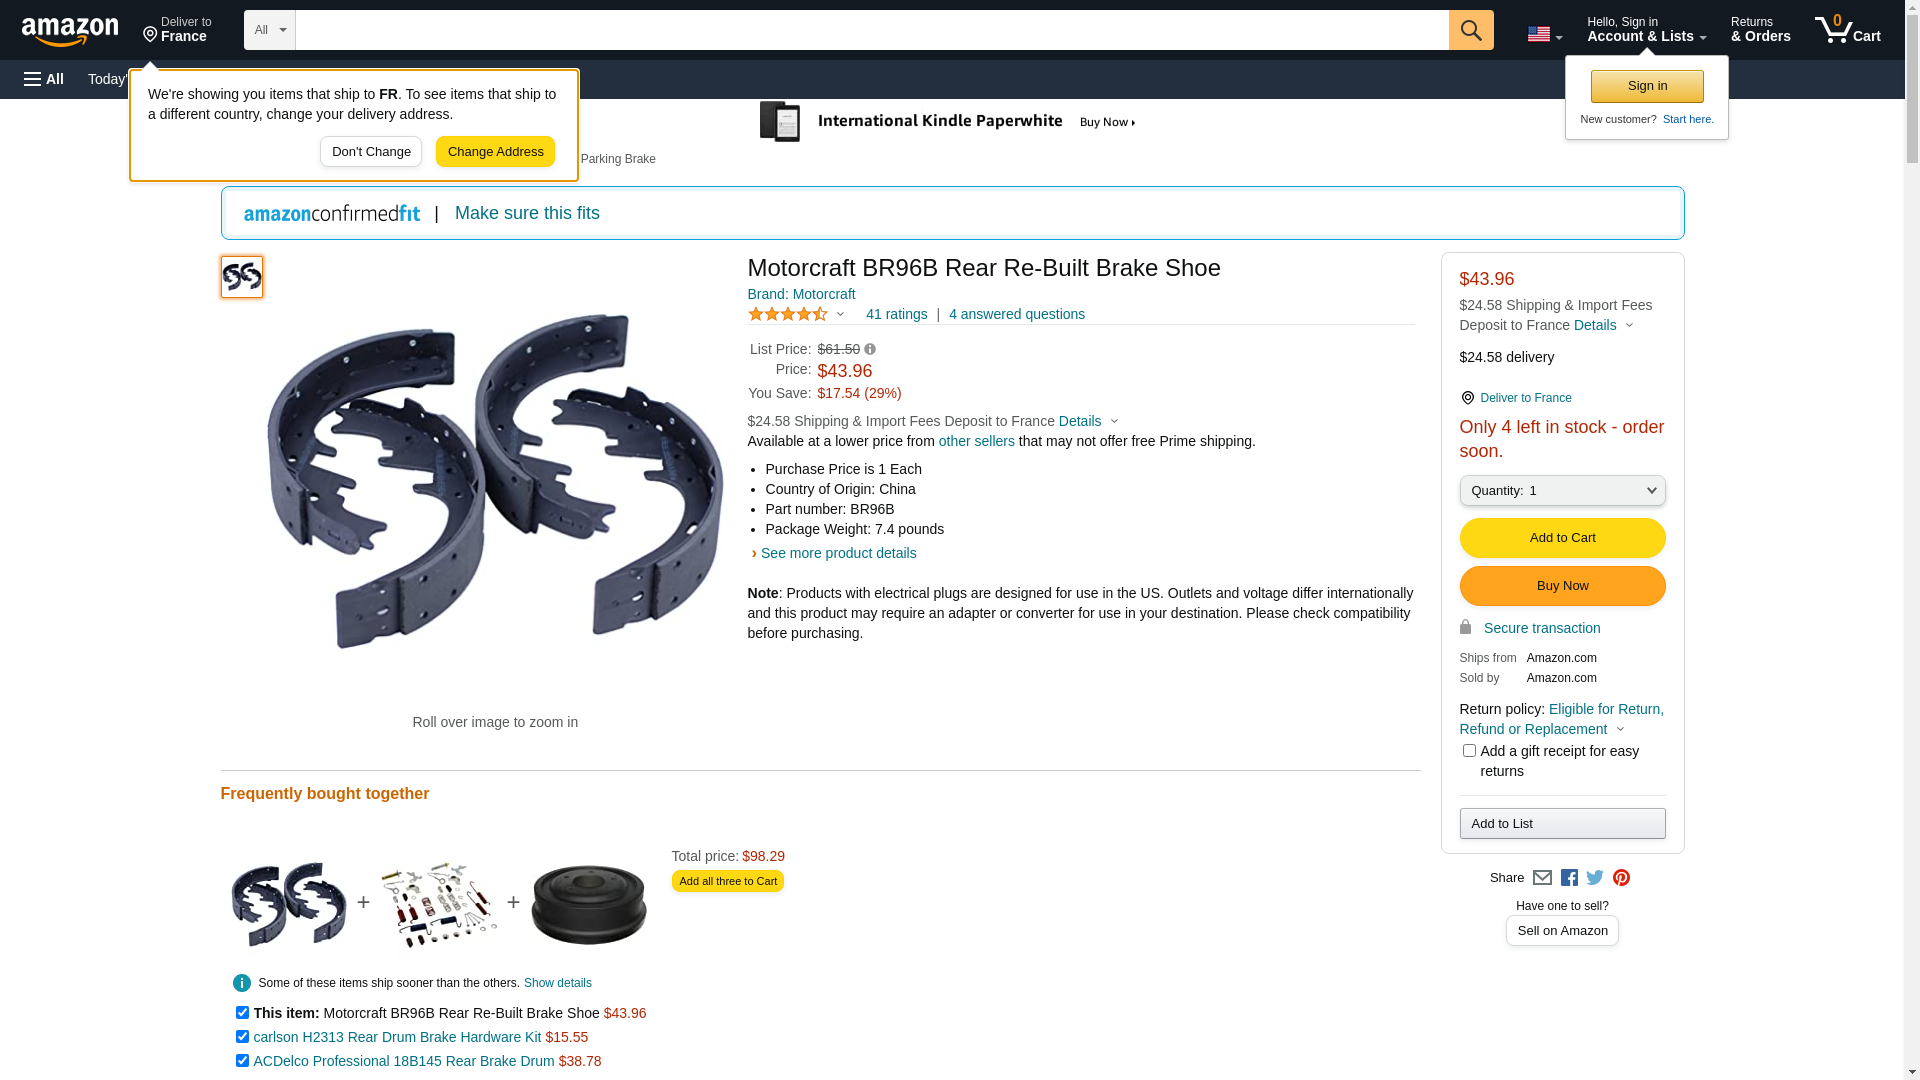Open the search category All dropdown
This screenshot has width=1920, height=1080.
click(x=269, y=30)
